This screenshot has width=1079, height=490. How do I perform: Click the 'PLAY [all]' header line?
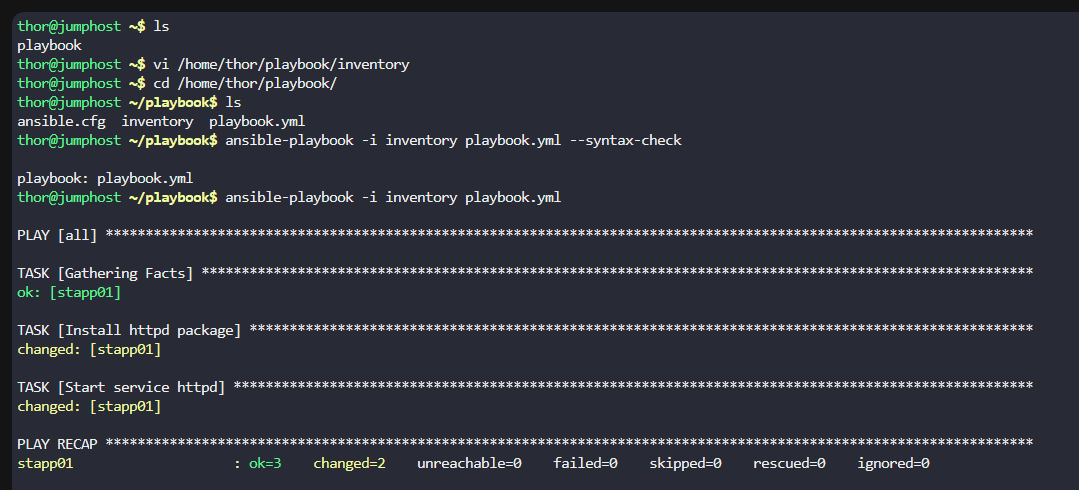(525, 235)
